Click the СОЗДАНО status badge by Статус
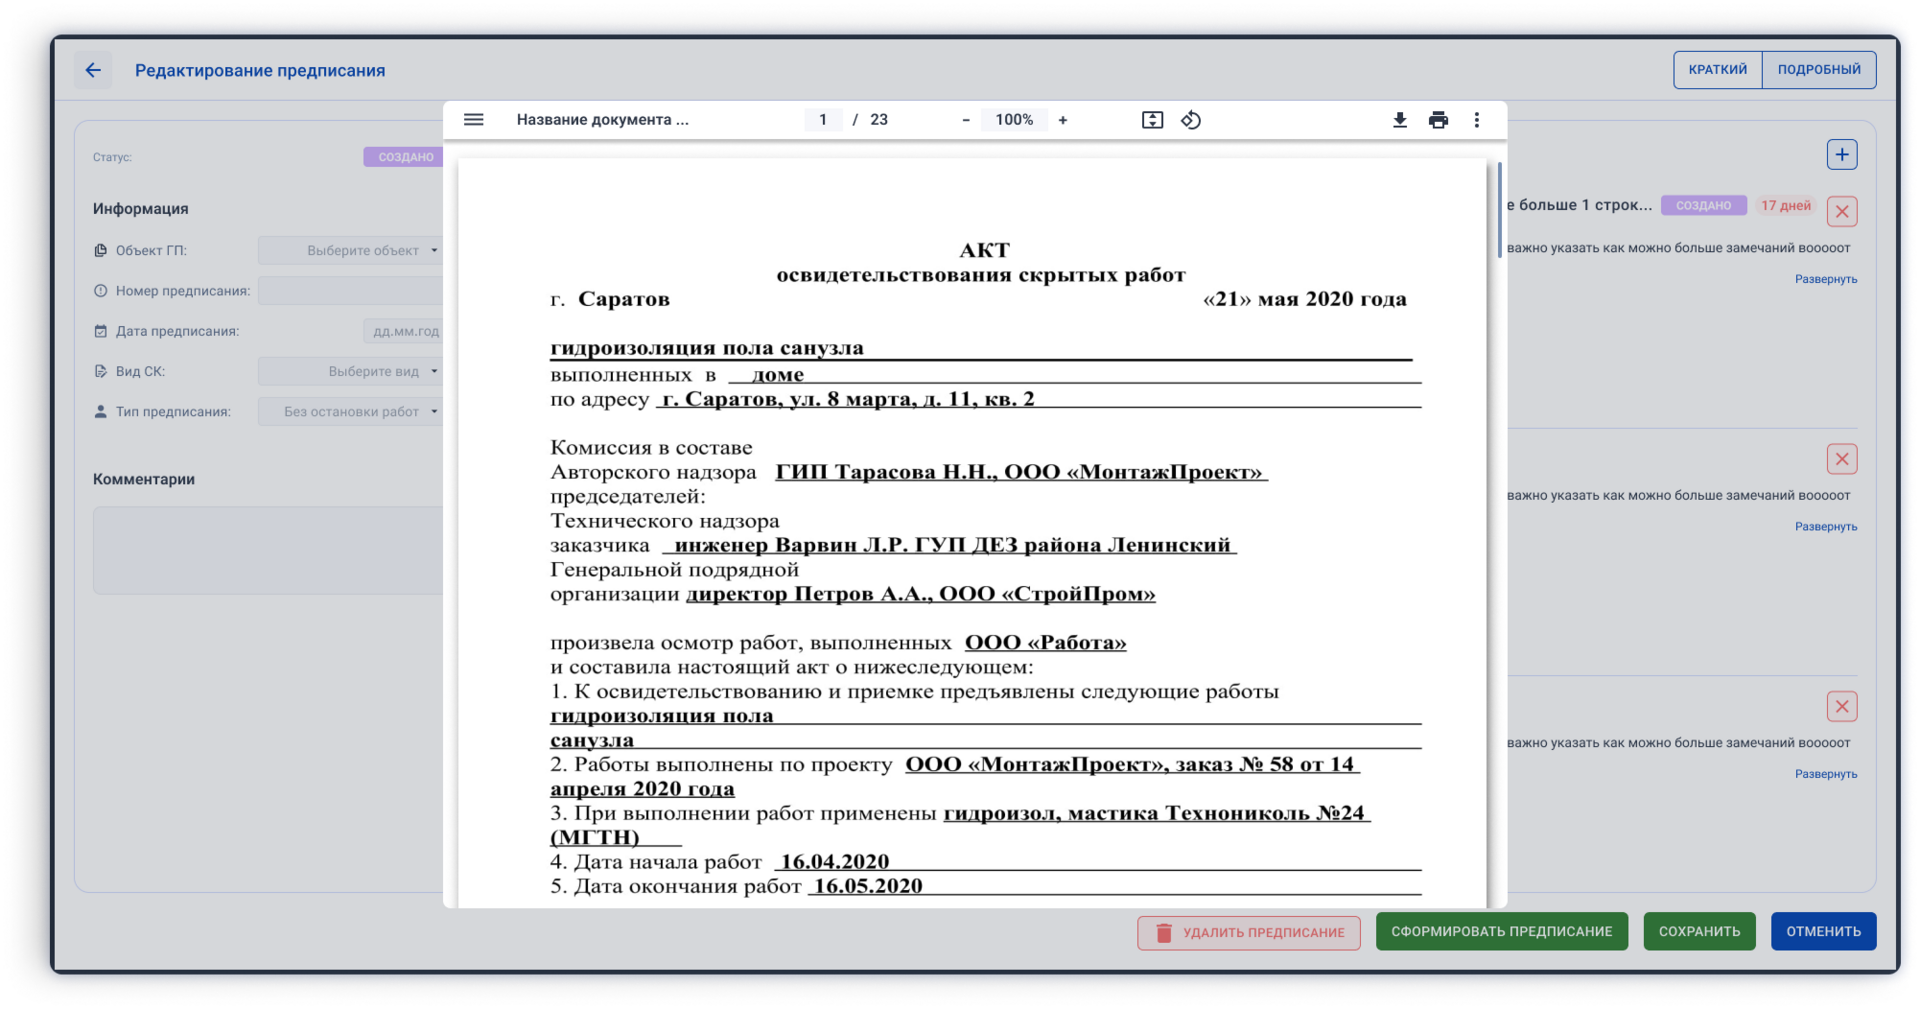This screenshot has width=1920, height=1009. point(405,157)
